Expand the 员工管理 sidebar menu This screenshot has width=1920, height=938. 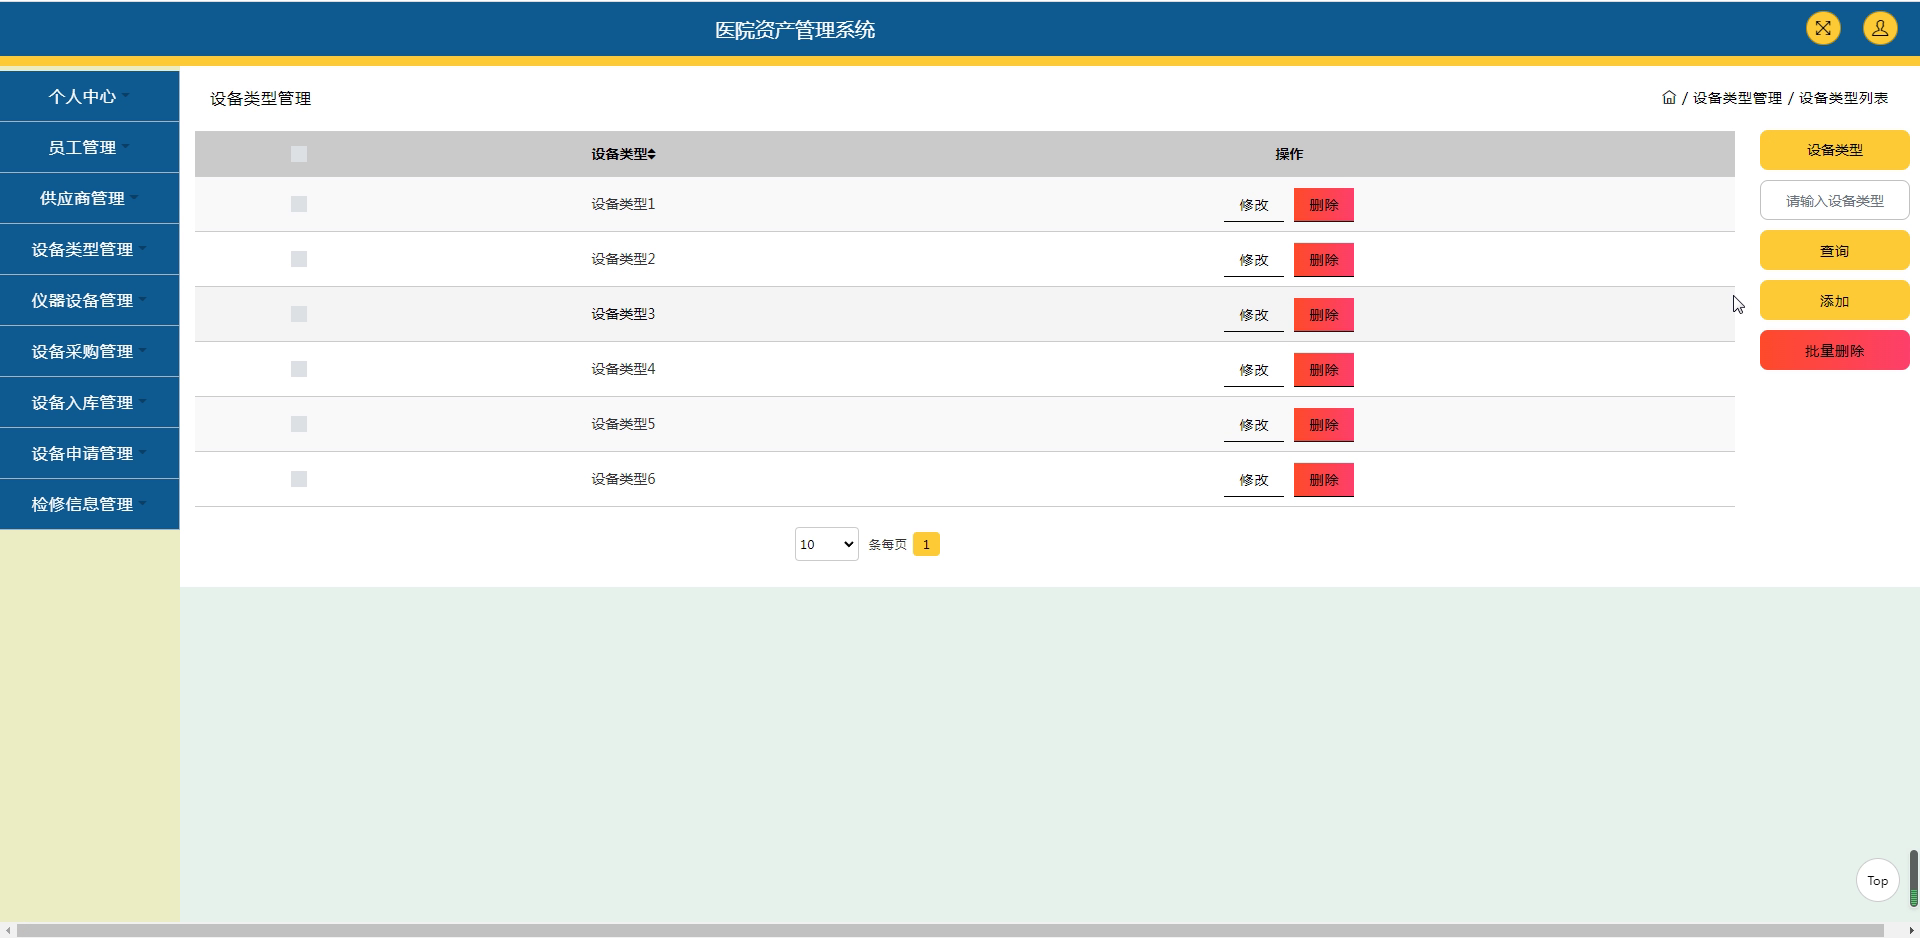point(89,147)
